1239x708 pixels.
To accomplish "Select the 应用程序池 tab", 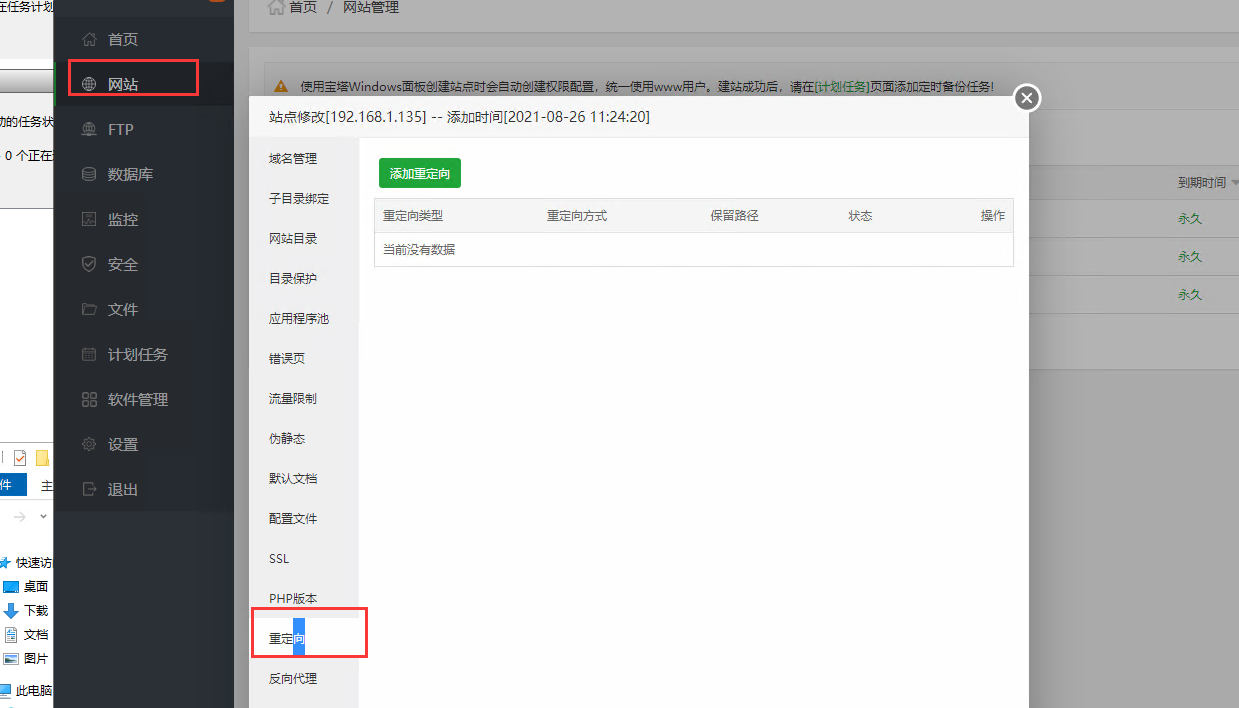I will (298, 319).
